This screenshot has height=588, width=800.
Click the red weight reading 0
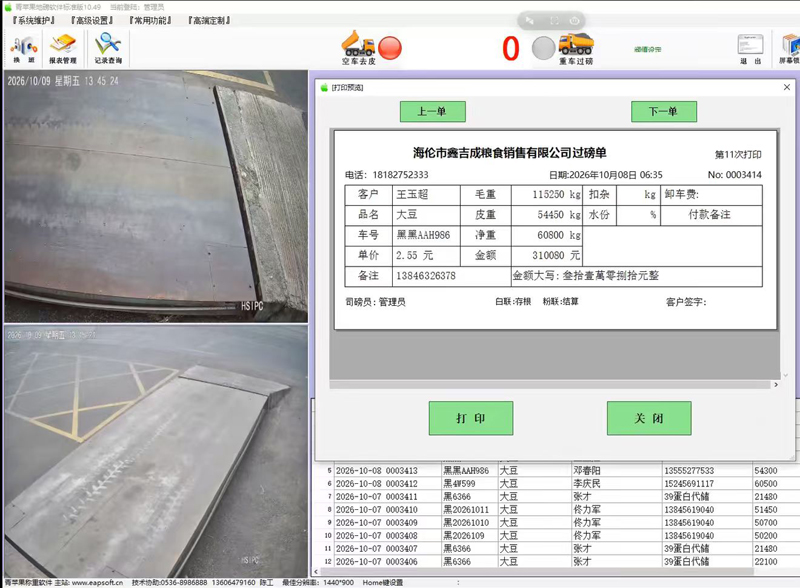tap(511, 49)
